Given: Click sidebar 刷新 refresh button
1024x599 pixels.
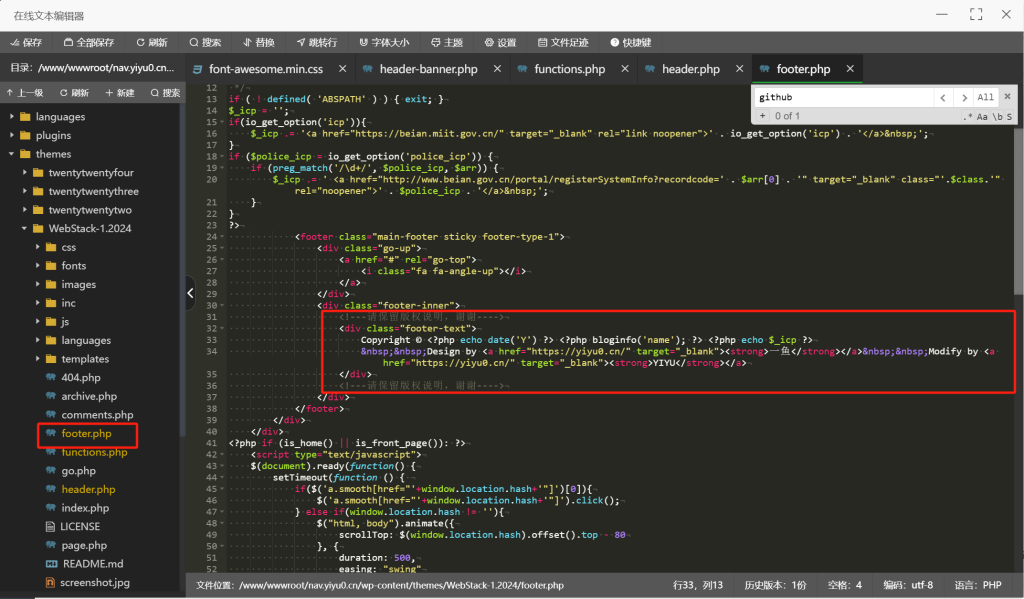Looking at the screenshot, I should point(74,93).
